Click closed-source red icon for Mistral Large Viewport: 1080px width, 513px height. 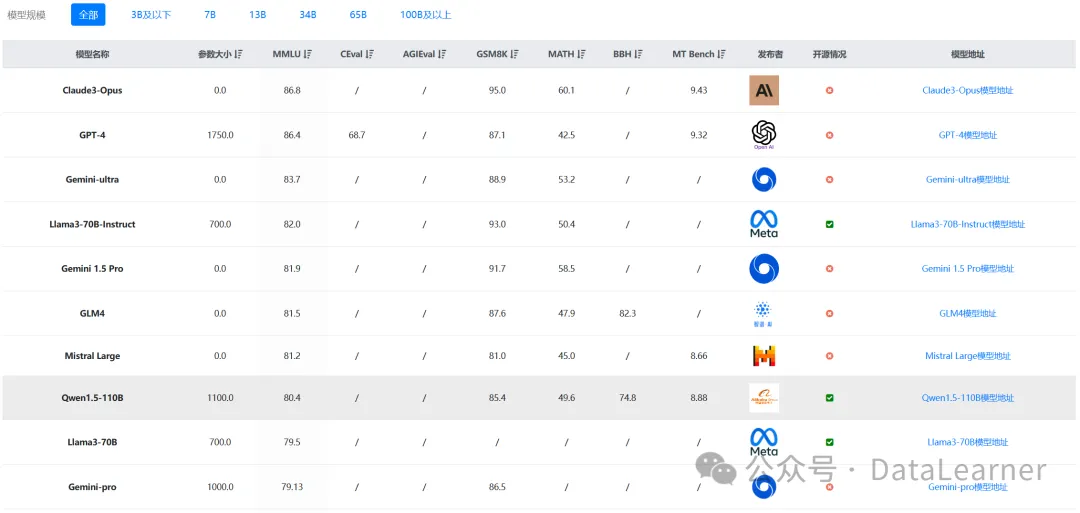pyautogui.click(x=829, y=356)
